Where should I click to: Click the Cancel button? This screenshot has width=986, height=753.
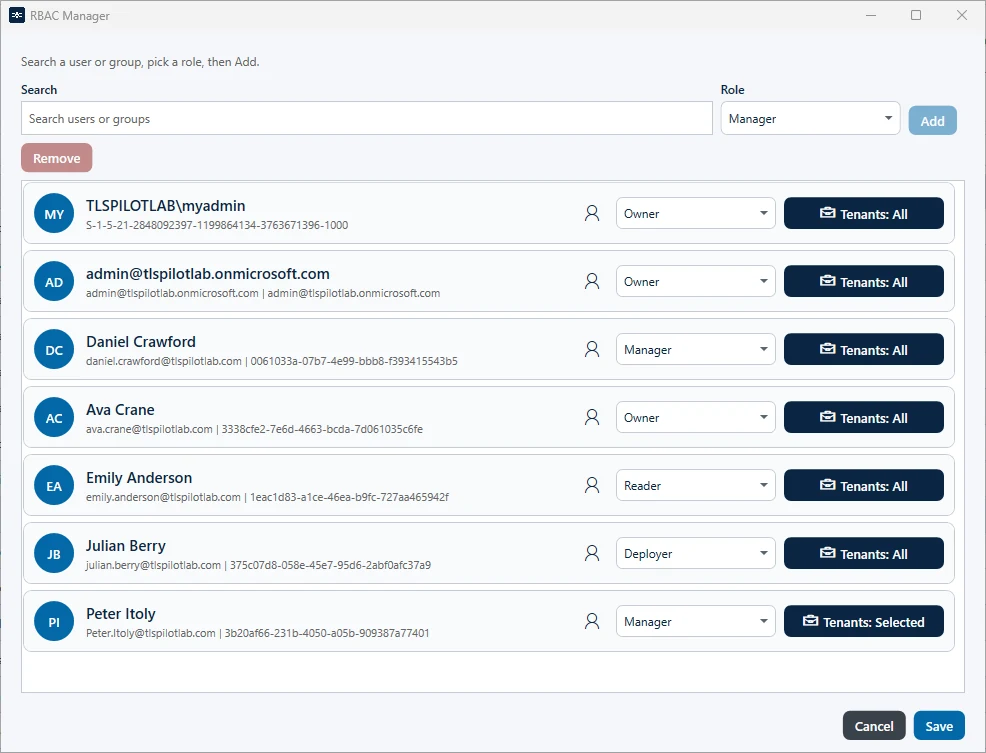click(874, 726)
